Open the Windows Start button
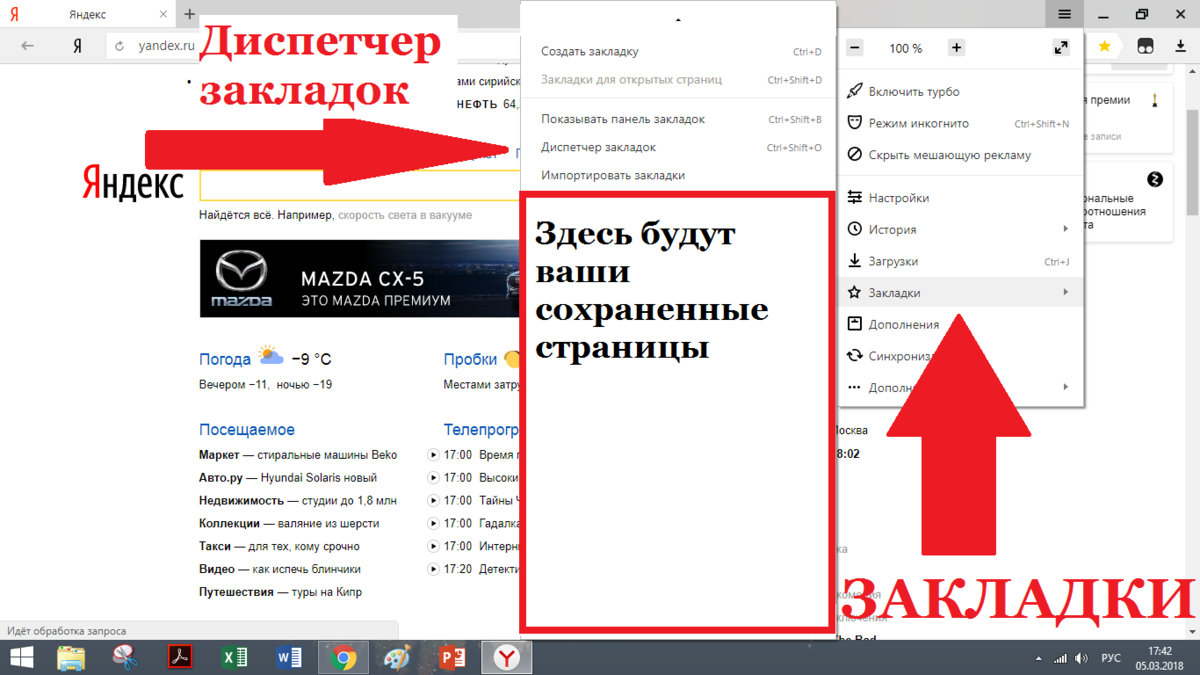This screenshot has height=675, width=1200. tap(21, 658)
